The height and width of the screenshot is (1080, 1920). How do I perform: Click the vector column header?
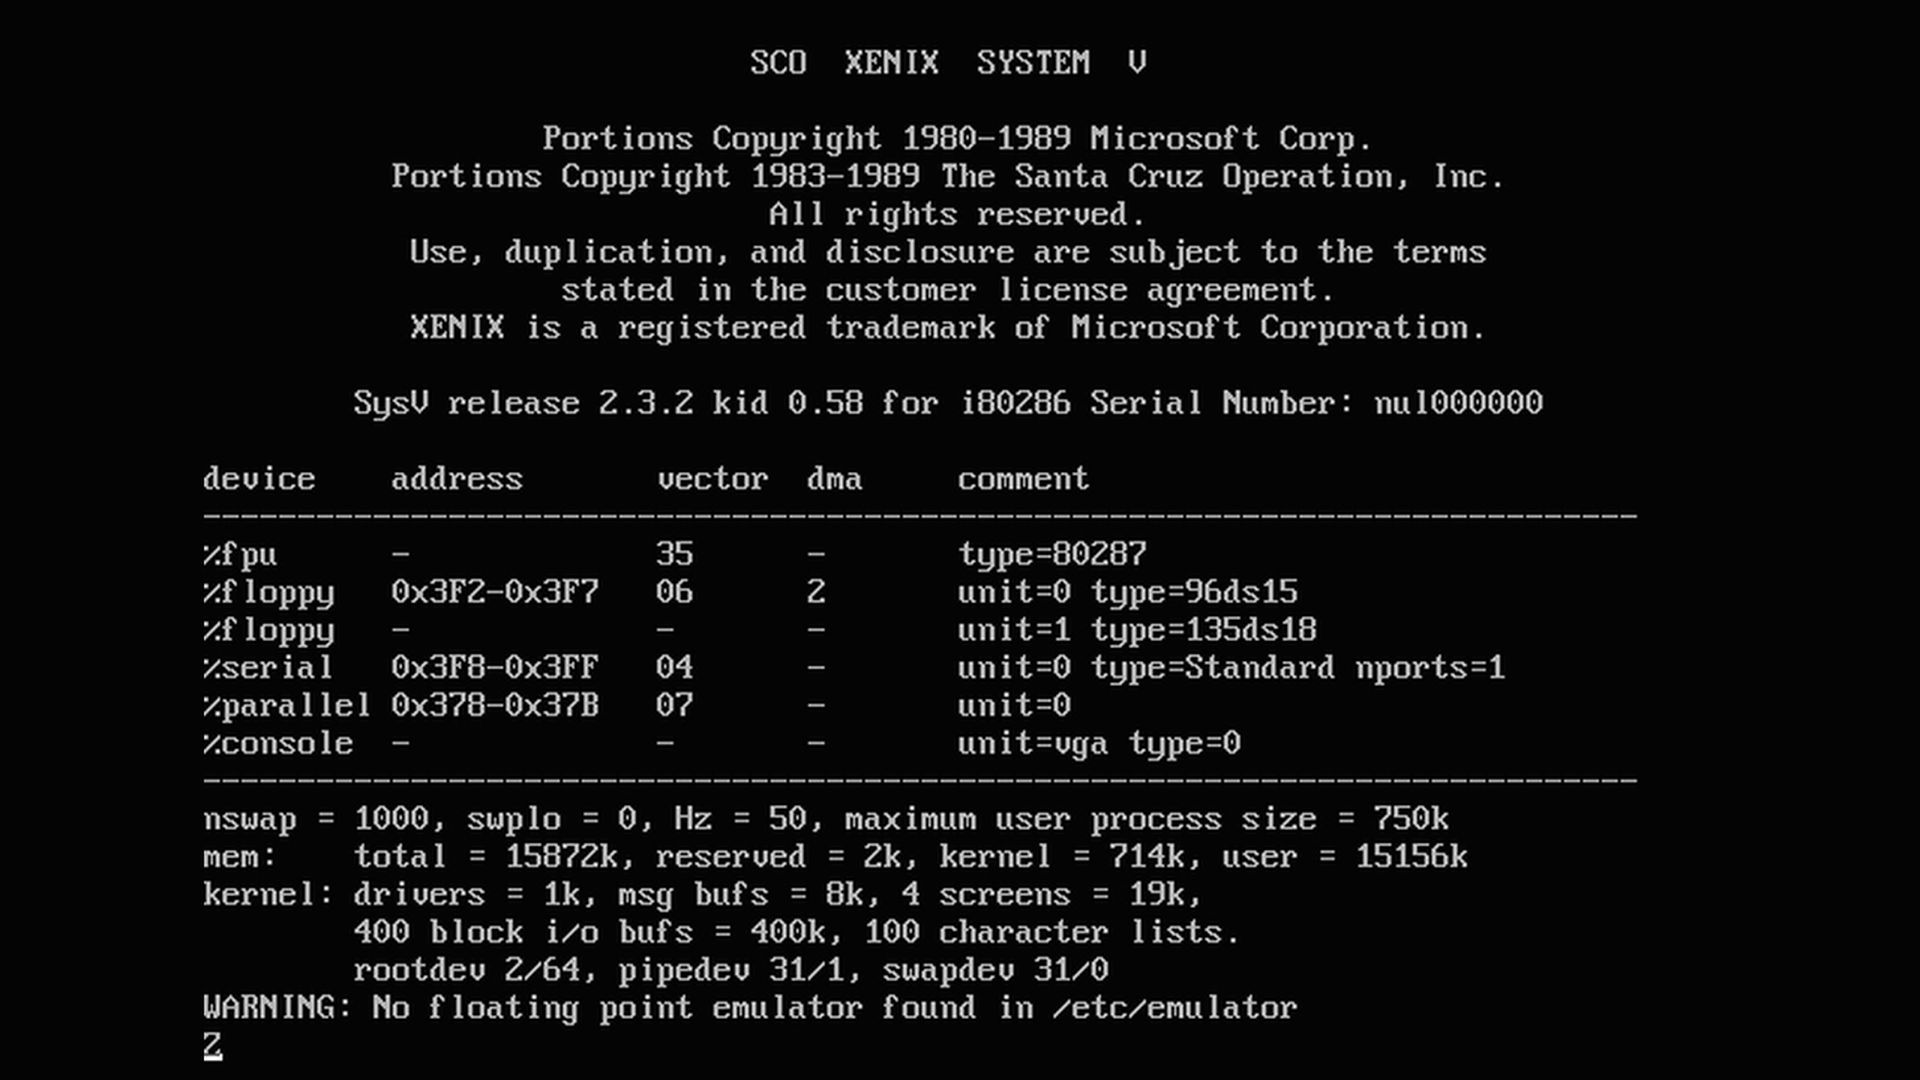(711, 479)
